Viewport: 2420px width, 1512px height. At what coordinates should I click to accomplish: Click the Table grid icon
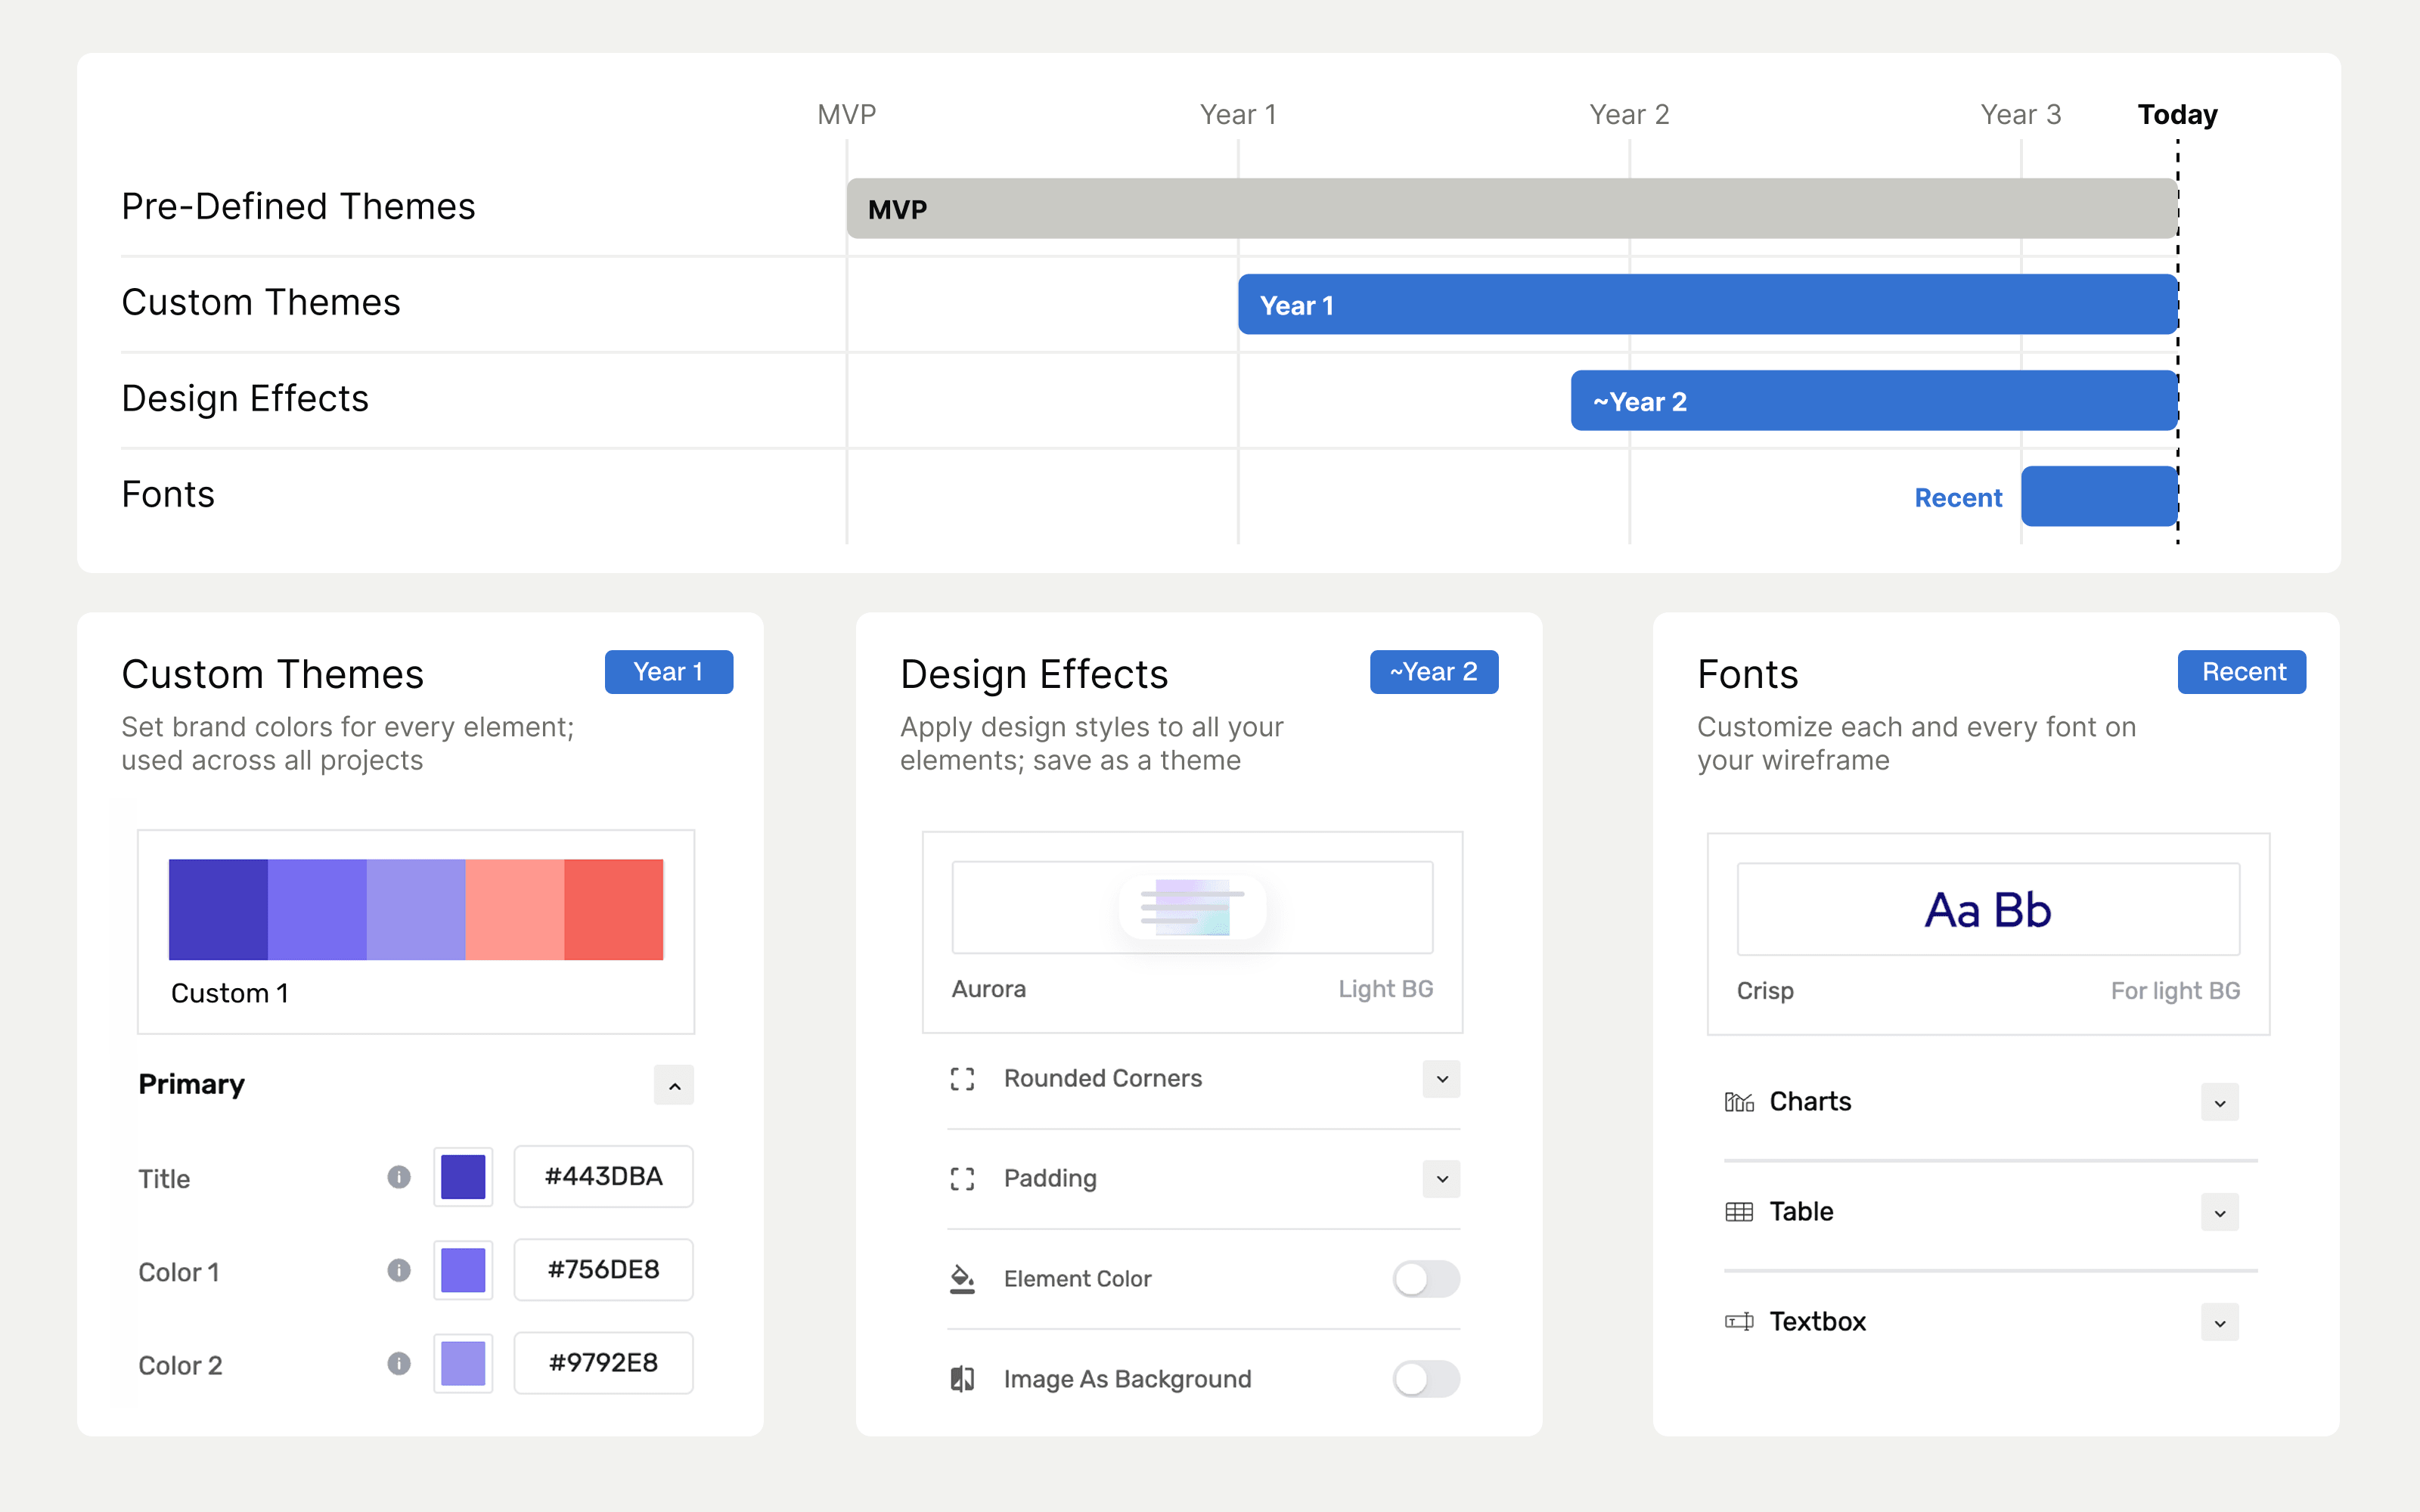[1739, 1212]
